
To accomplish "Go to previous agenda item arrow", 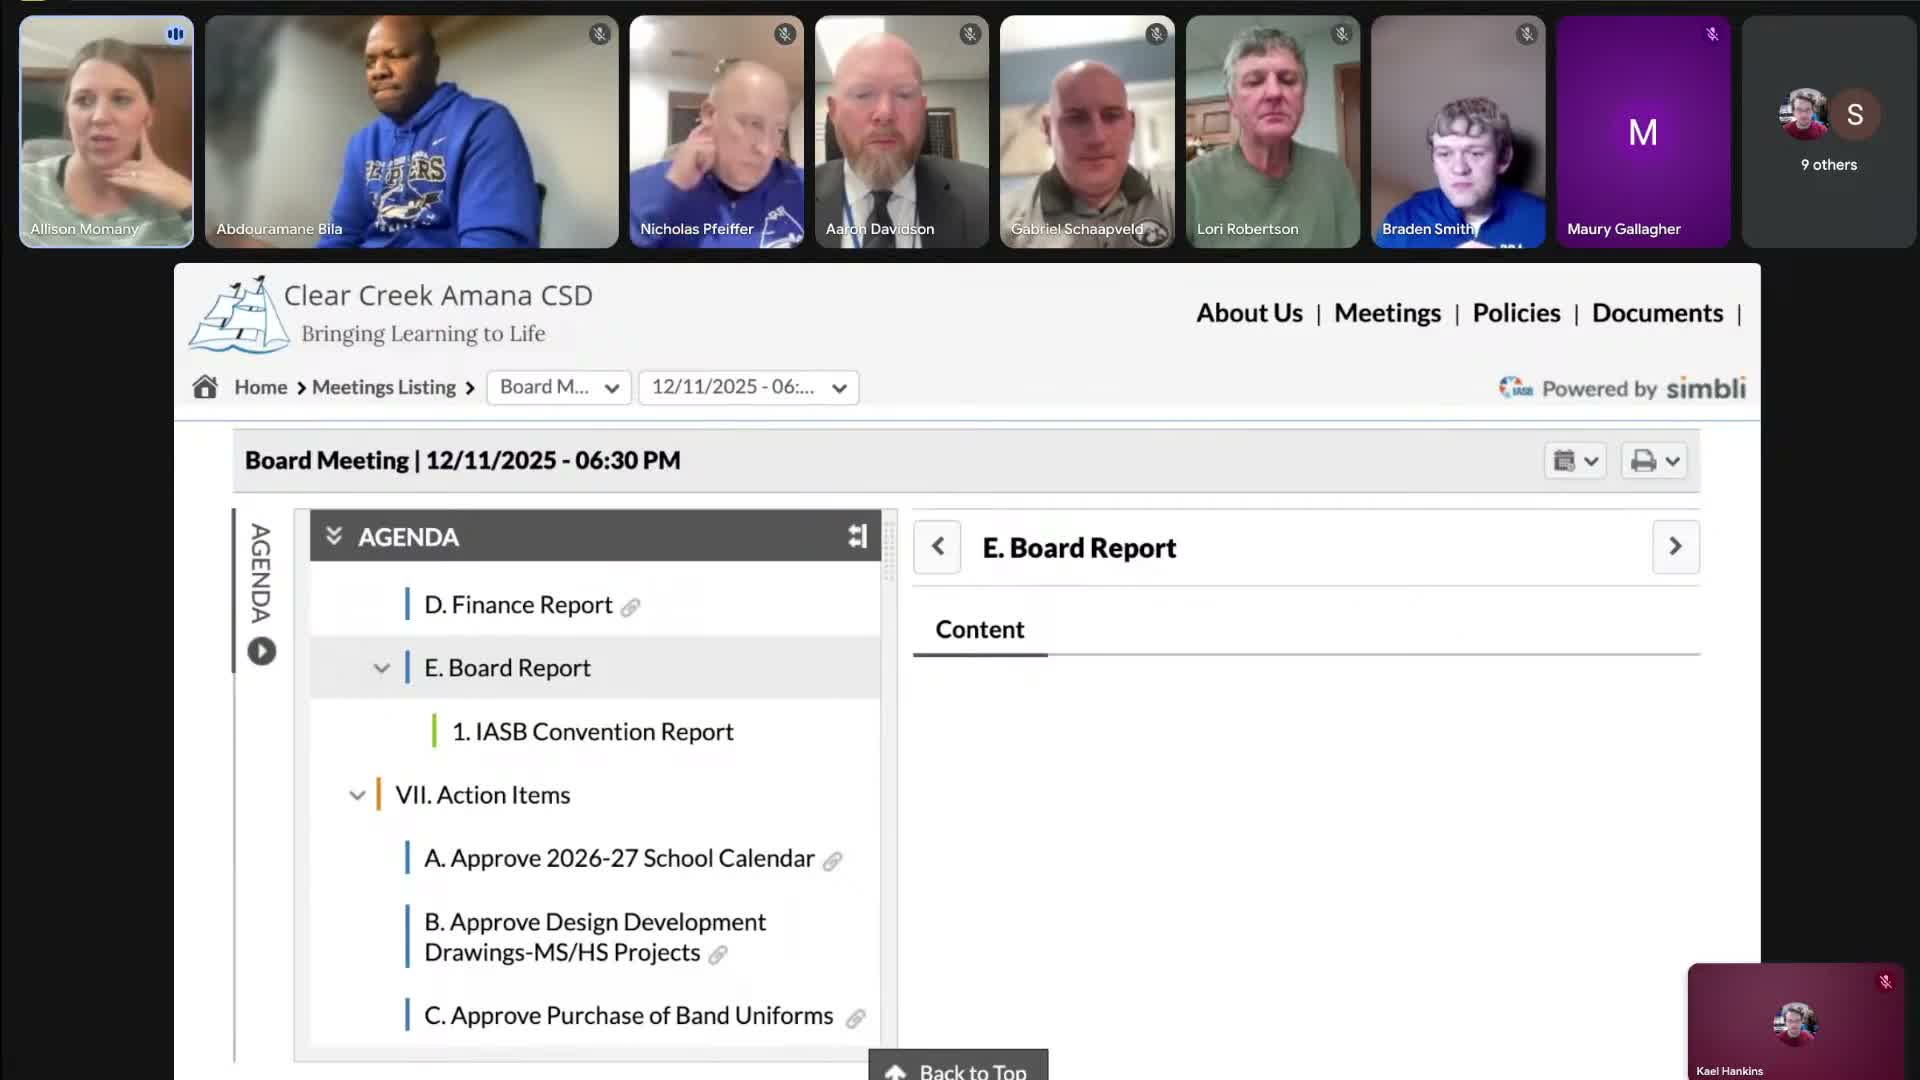I will click(x=937, y=547).
